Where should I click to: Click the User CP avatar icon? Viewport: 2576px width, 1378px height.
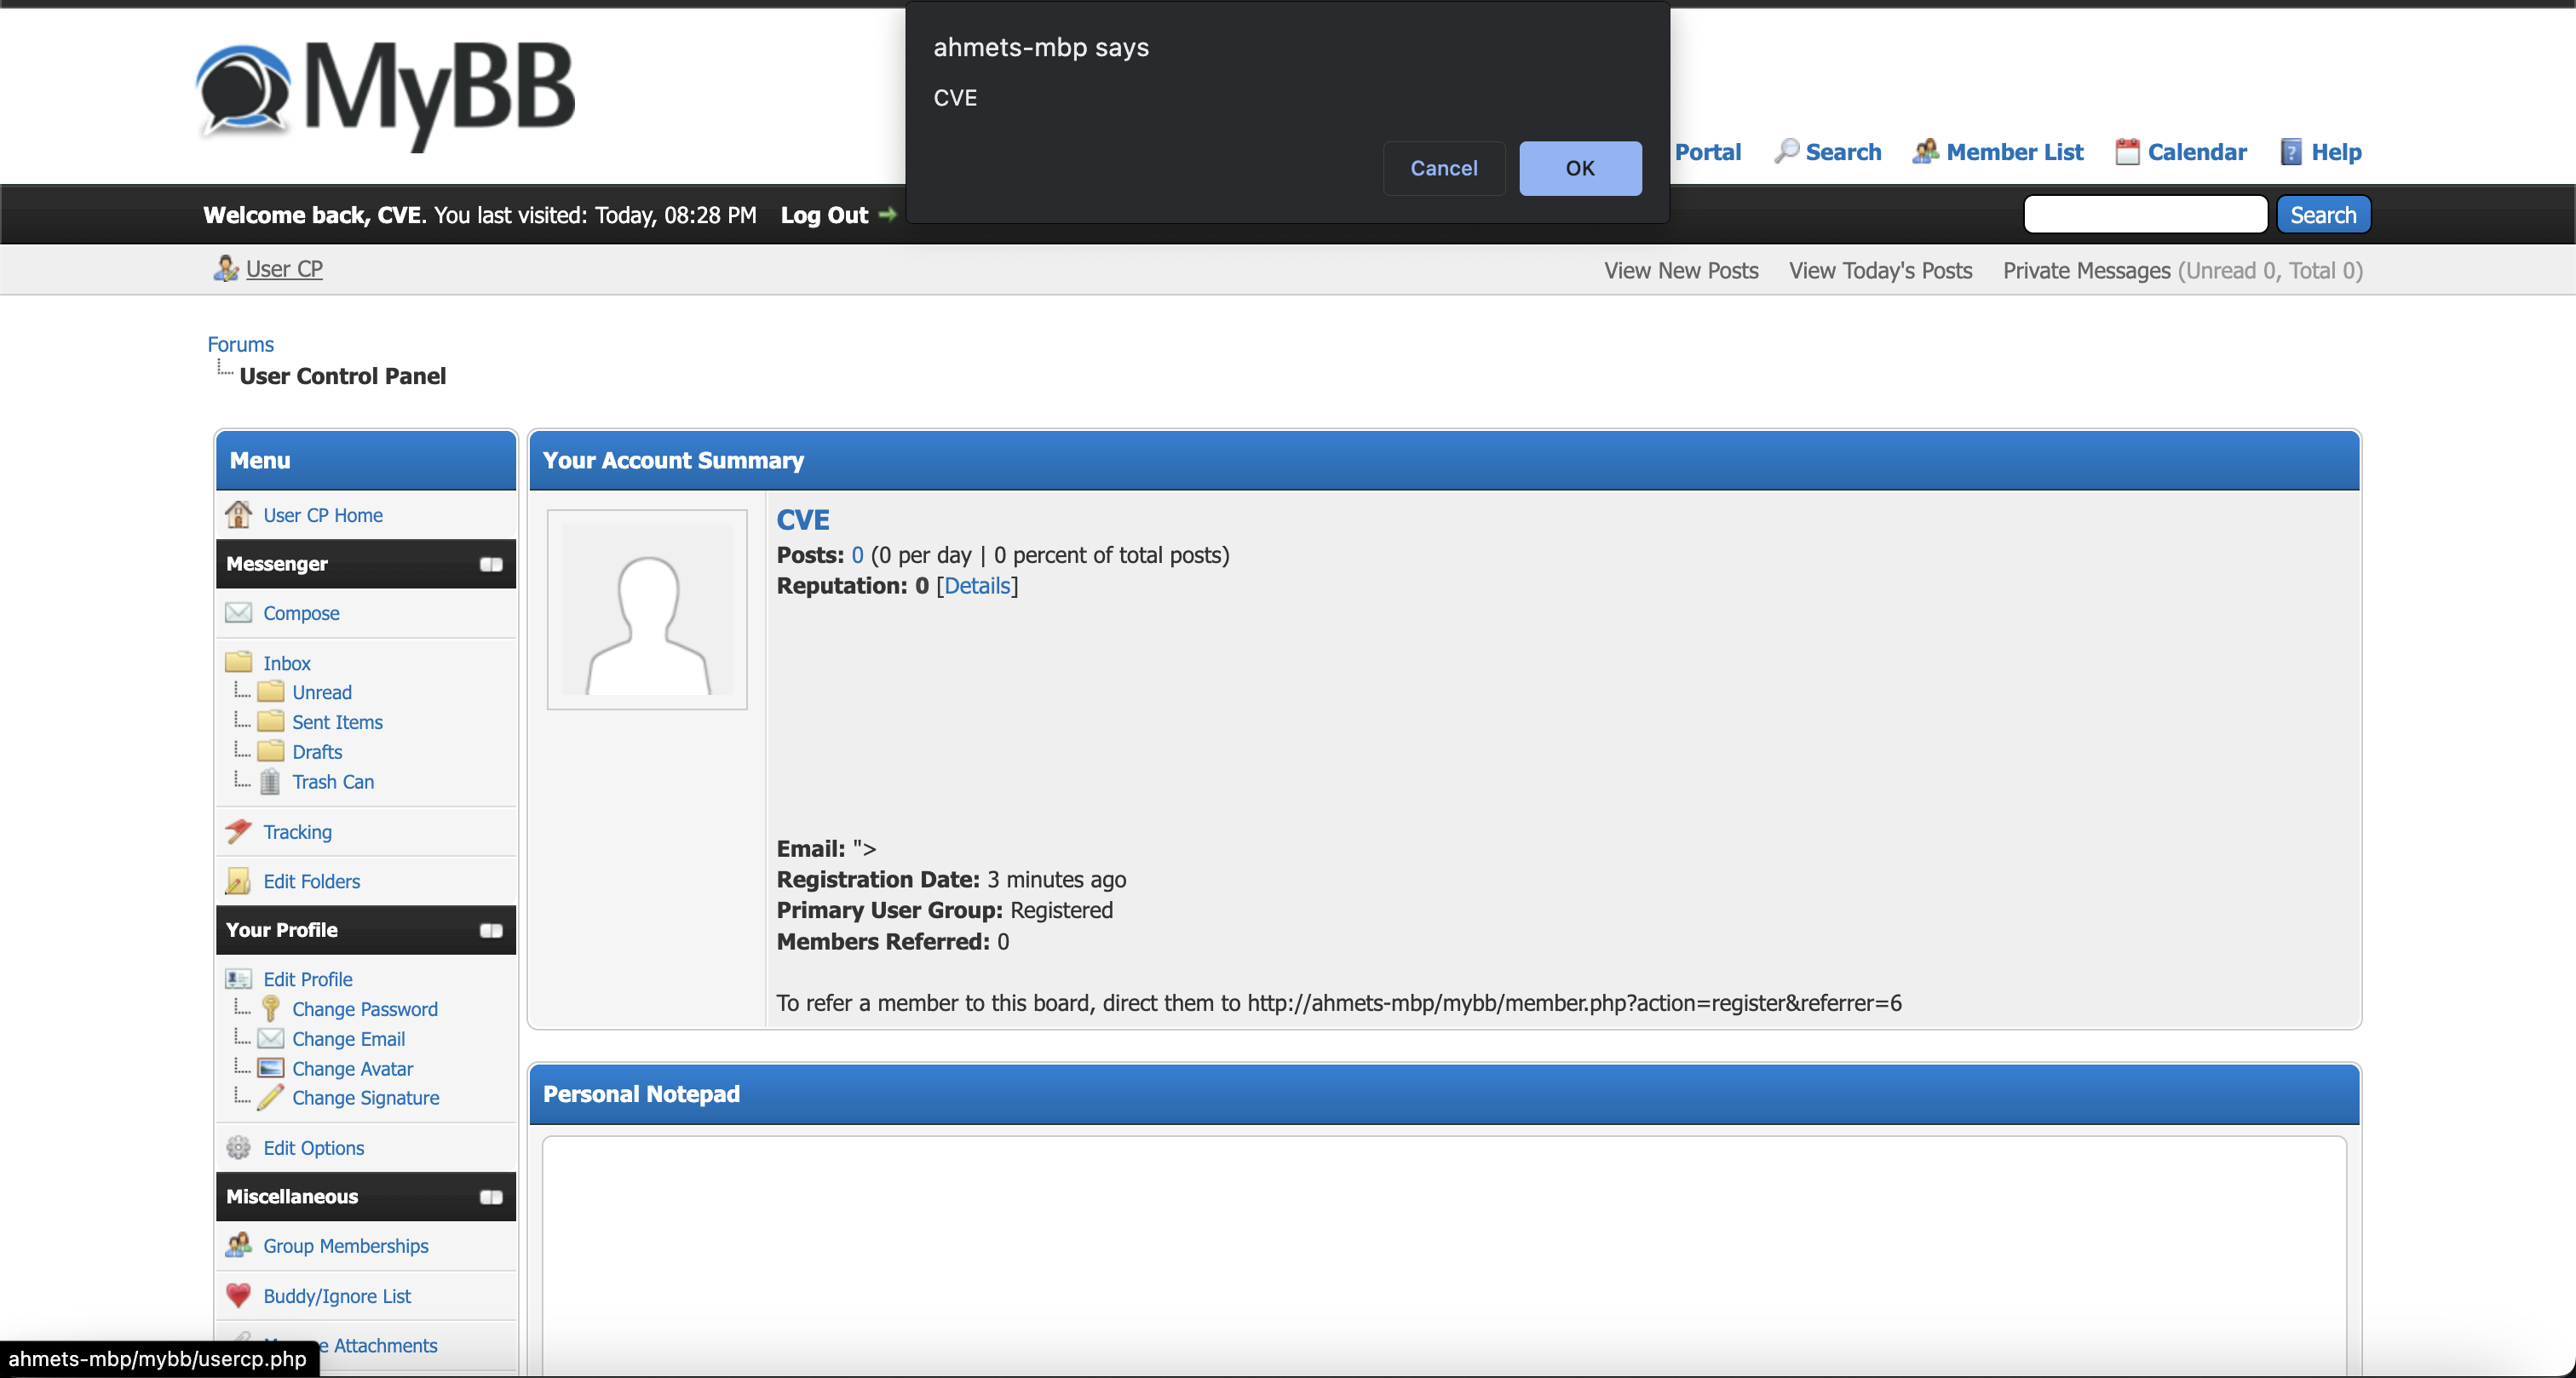pos(226,268)
